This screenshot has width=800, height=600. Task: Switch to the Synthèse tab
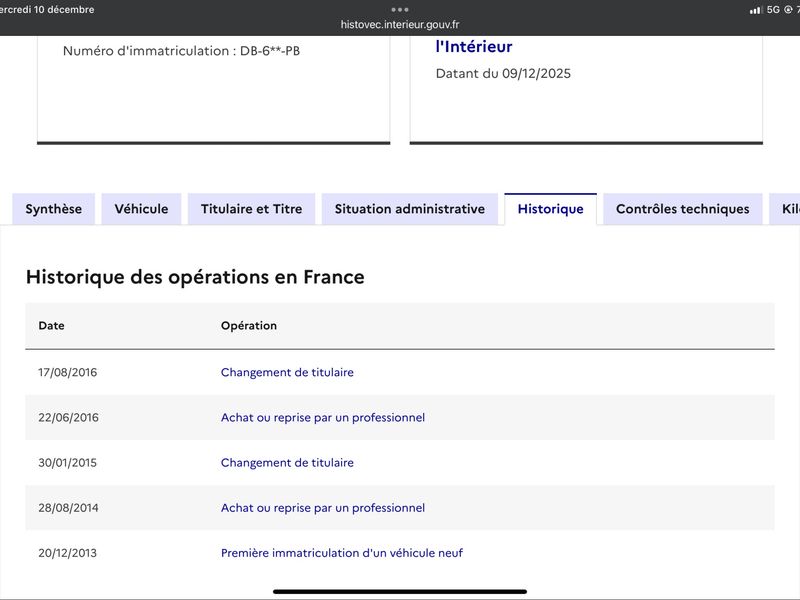click(54, 209)
